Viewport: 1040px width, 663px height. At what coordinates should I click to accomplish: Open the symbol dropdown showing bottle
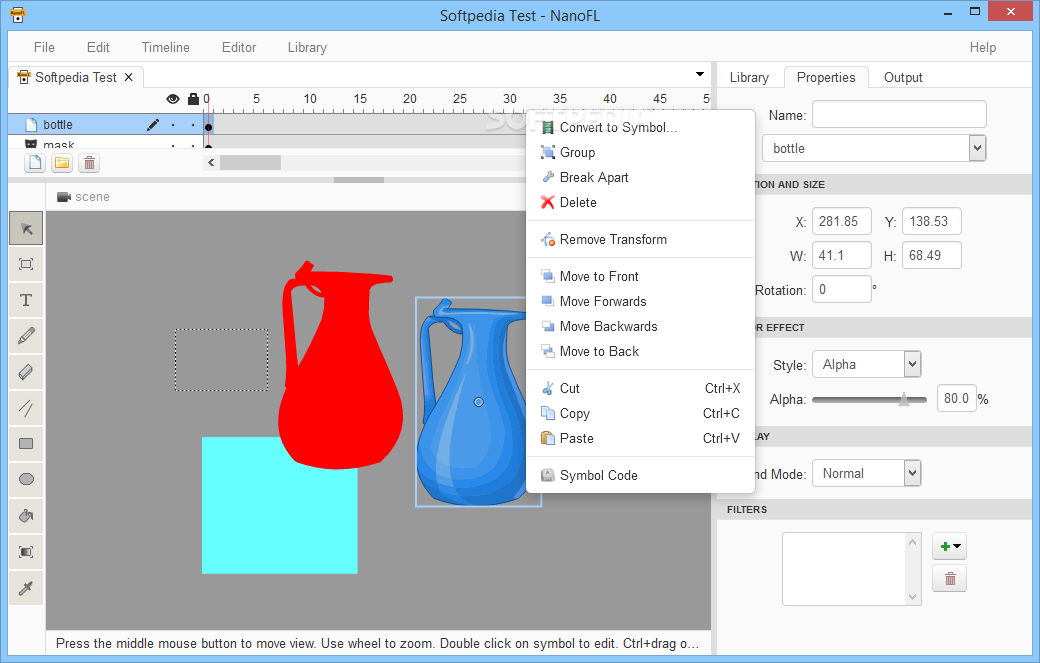[874, 149]
